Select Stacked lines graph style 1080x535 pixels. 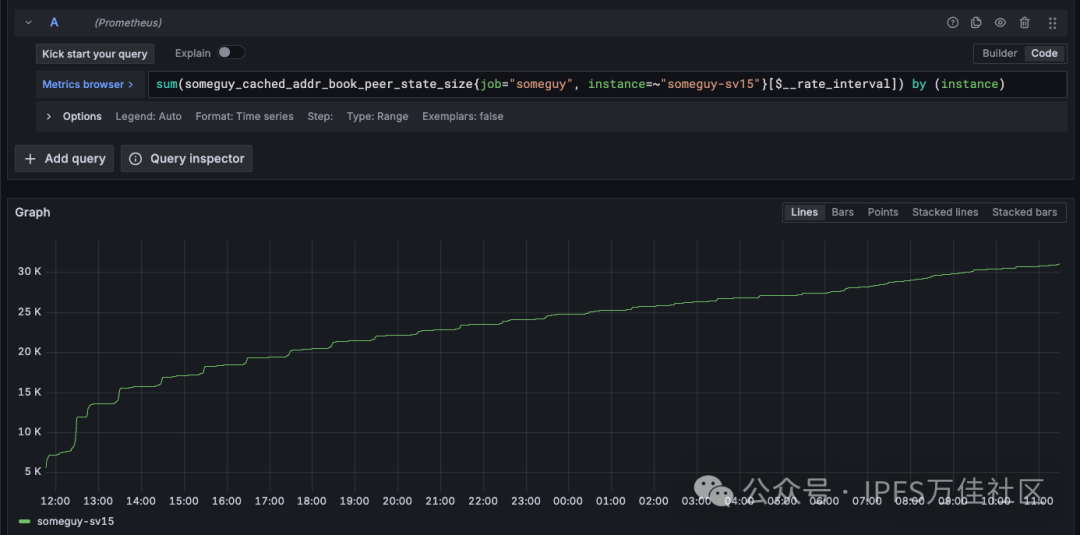point(945,212)
